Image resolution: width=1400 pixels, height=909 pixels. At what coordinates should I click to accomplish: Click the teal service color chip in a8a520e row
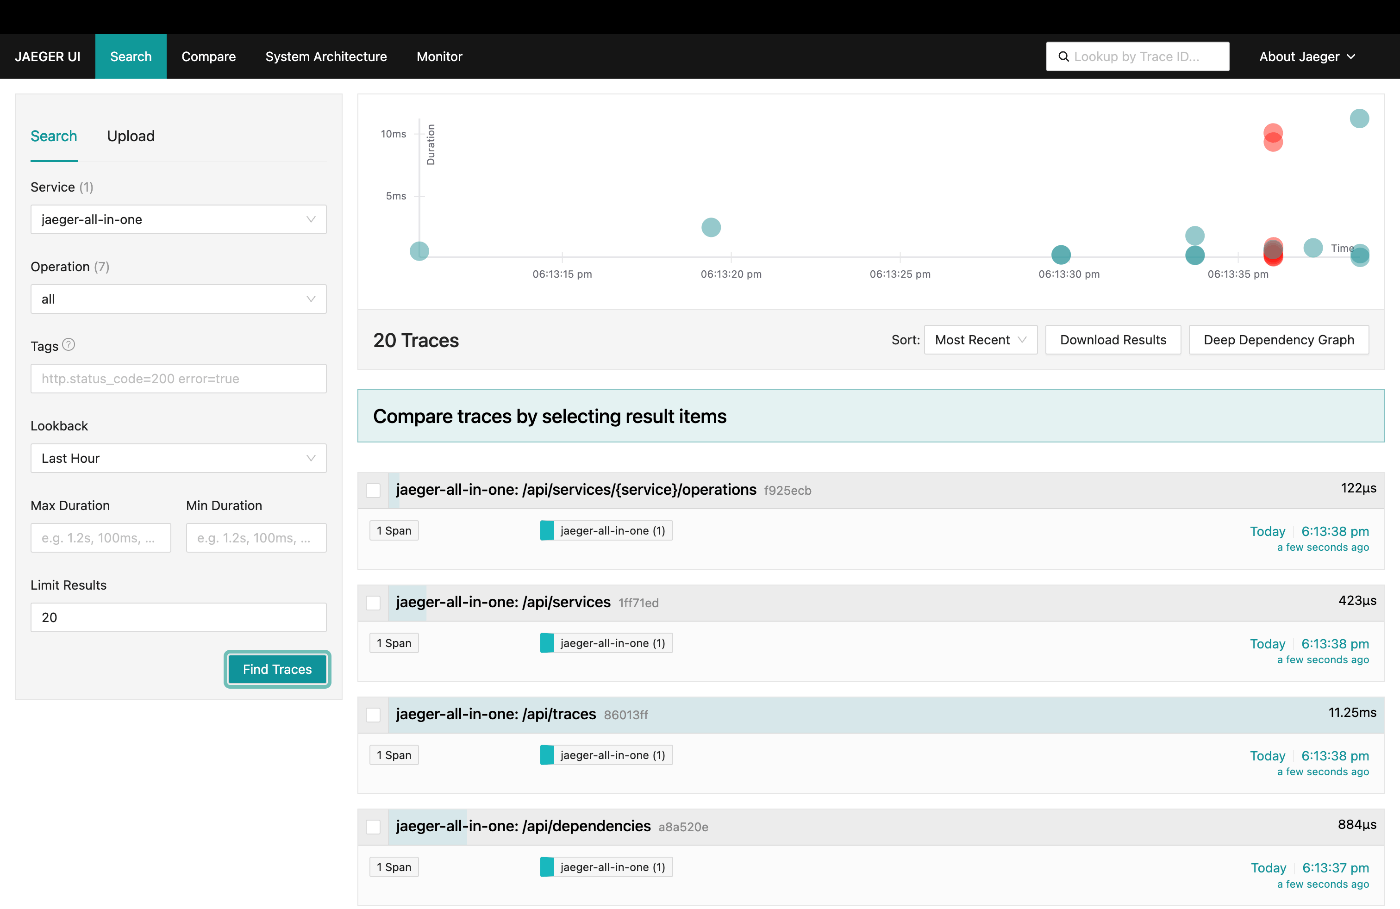(547, 867)
